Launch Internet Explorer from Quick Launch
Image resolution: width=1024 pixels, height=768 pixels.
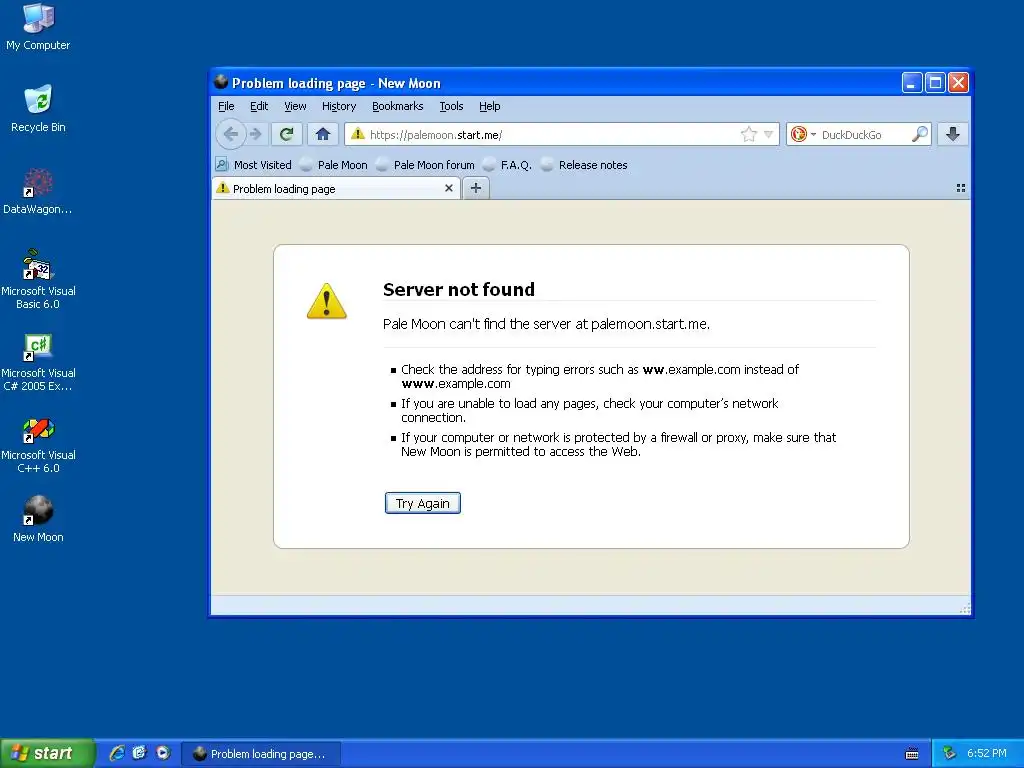pyautogui.click(x=117, y=753)
